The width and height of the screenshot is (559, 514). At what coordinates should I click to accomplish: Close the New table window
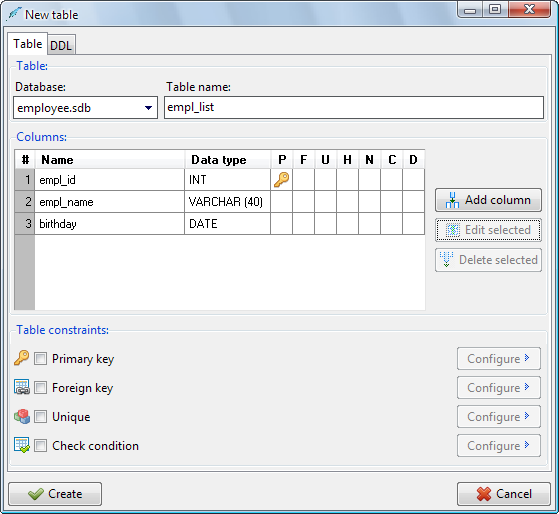[x=529, y=10]
